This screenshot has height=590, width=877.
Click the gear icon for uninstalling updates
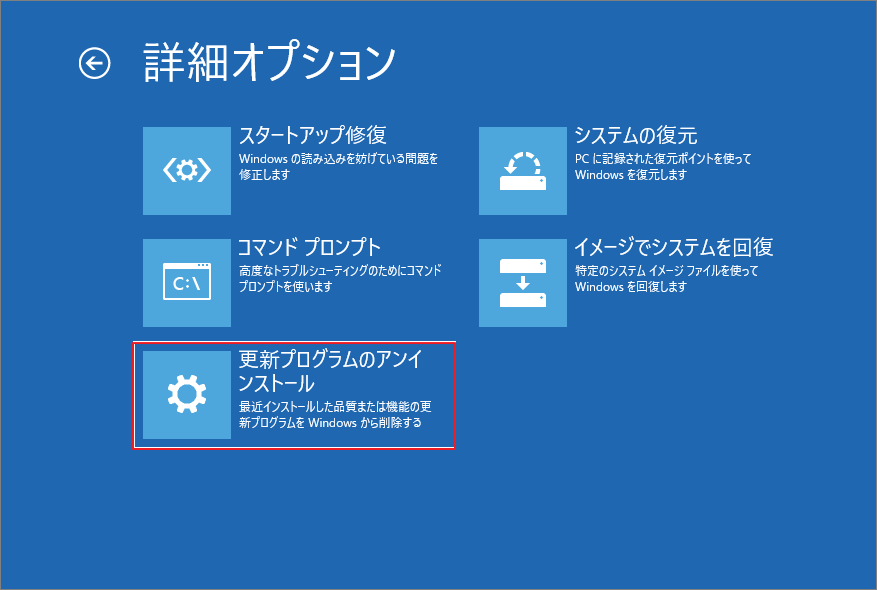tap(186, 394)
